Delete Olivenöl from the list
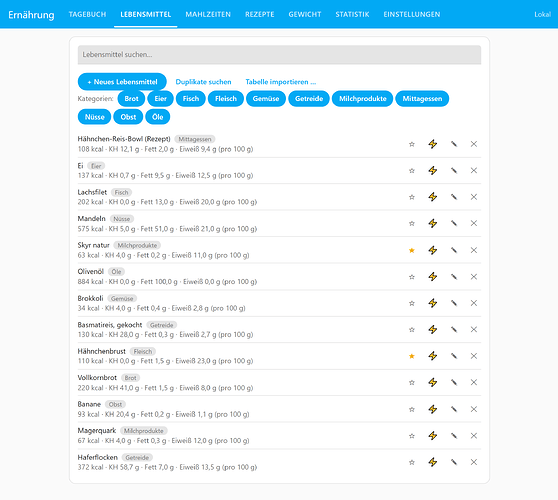This screenshot has height=500, width=558. (x=474, y=277)
